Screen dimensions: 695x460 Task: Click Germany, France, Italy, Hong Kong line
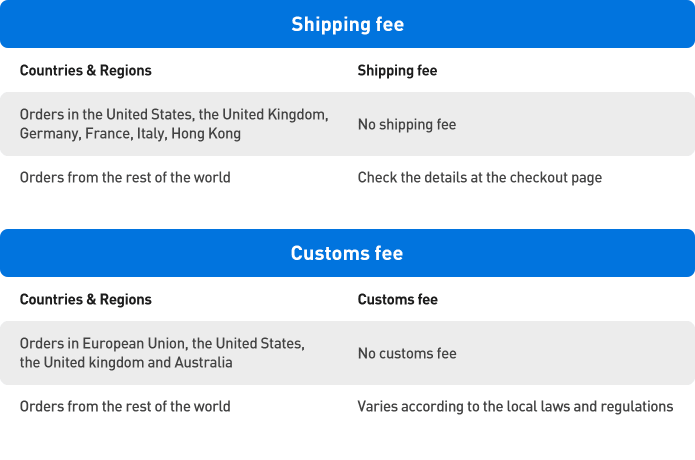(x=130, y=133)
